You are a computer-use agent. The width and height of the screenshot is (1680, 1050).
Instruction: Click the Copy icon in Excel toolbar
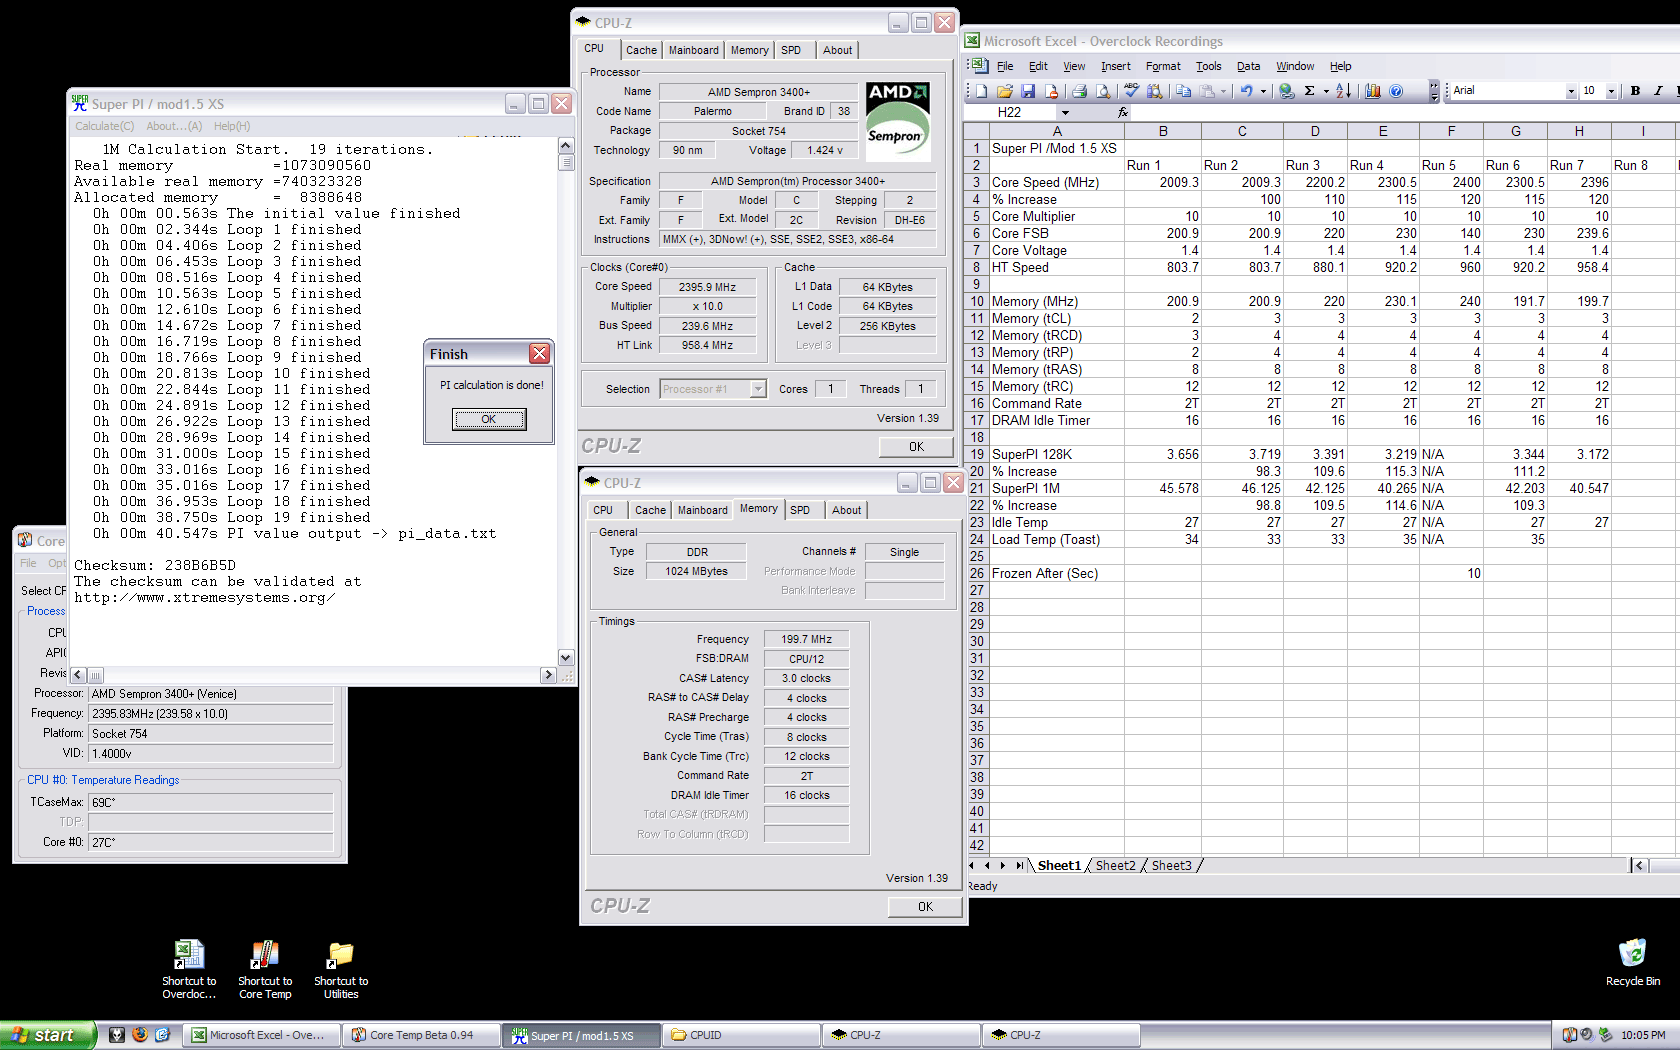[1183, 91]
